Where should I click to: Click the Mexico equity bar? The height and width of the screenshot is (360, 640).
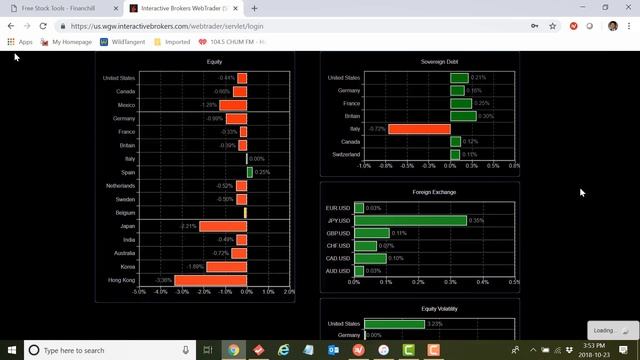point(233,105)
